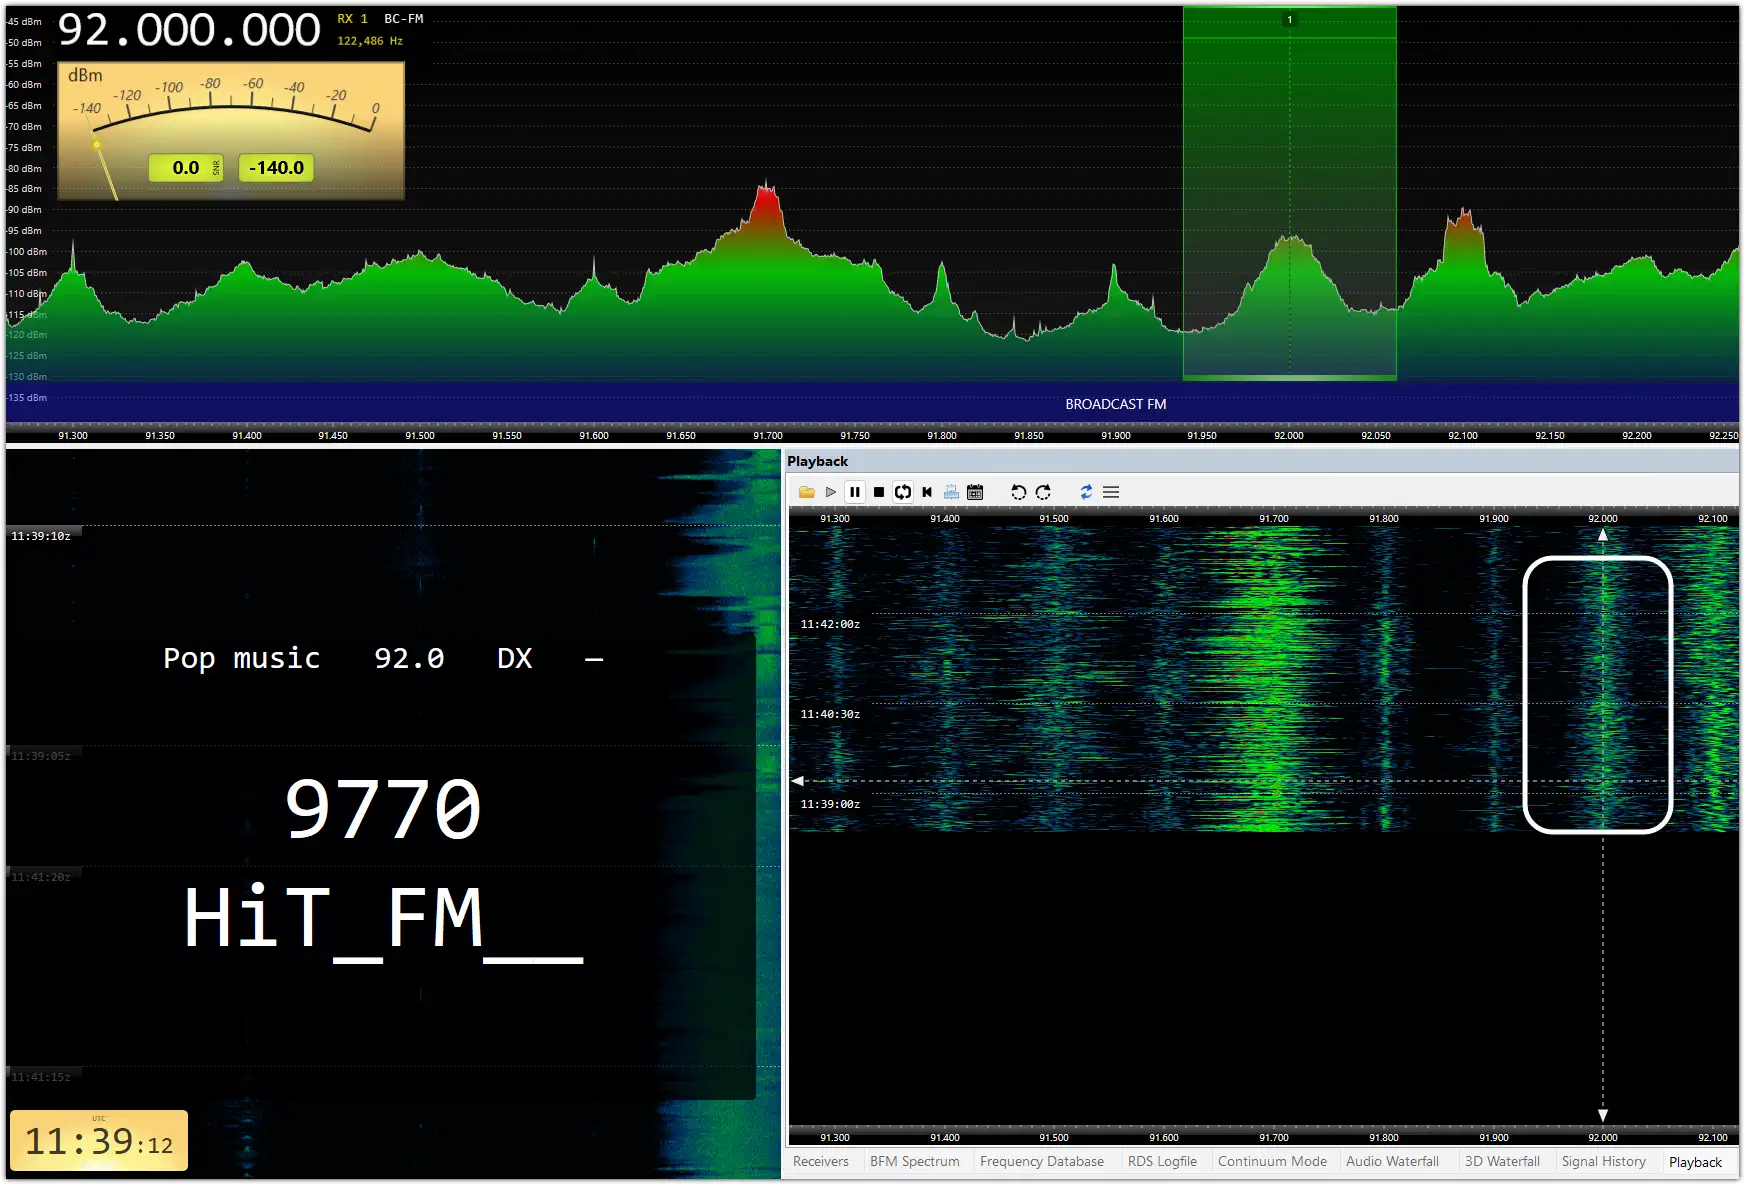
Task: Switch to the 3D Waterfall tab
Action: pos(1502,1161)
